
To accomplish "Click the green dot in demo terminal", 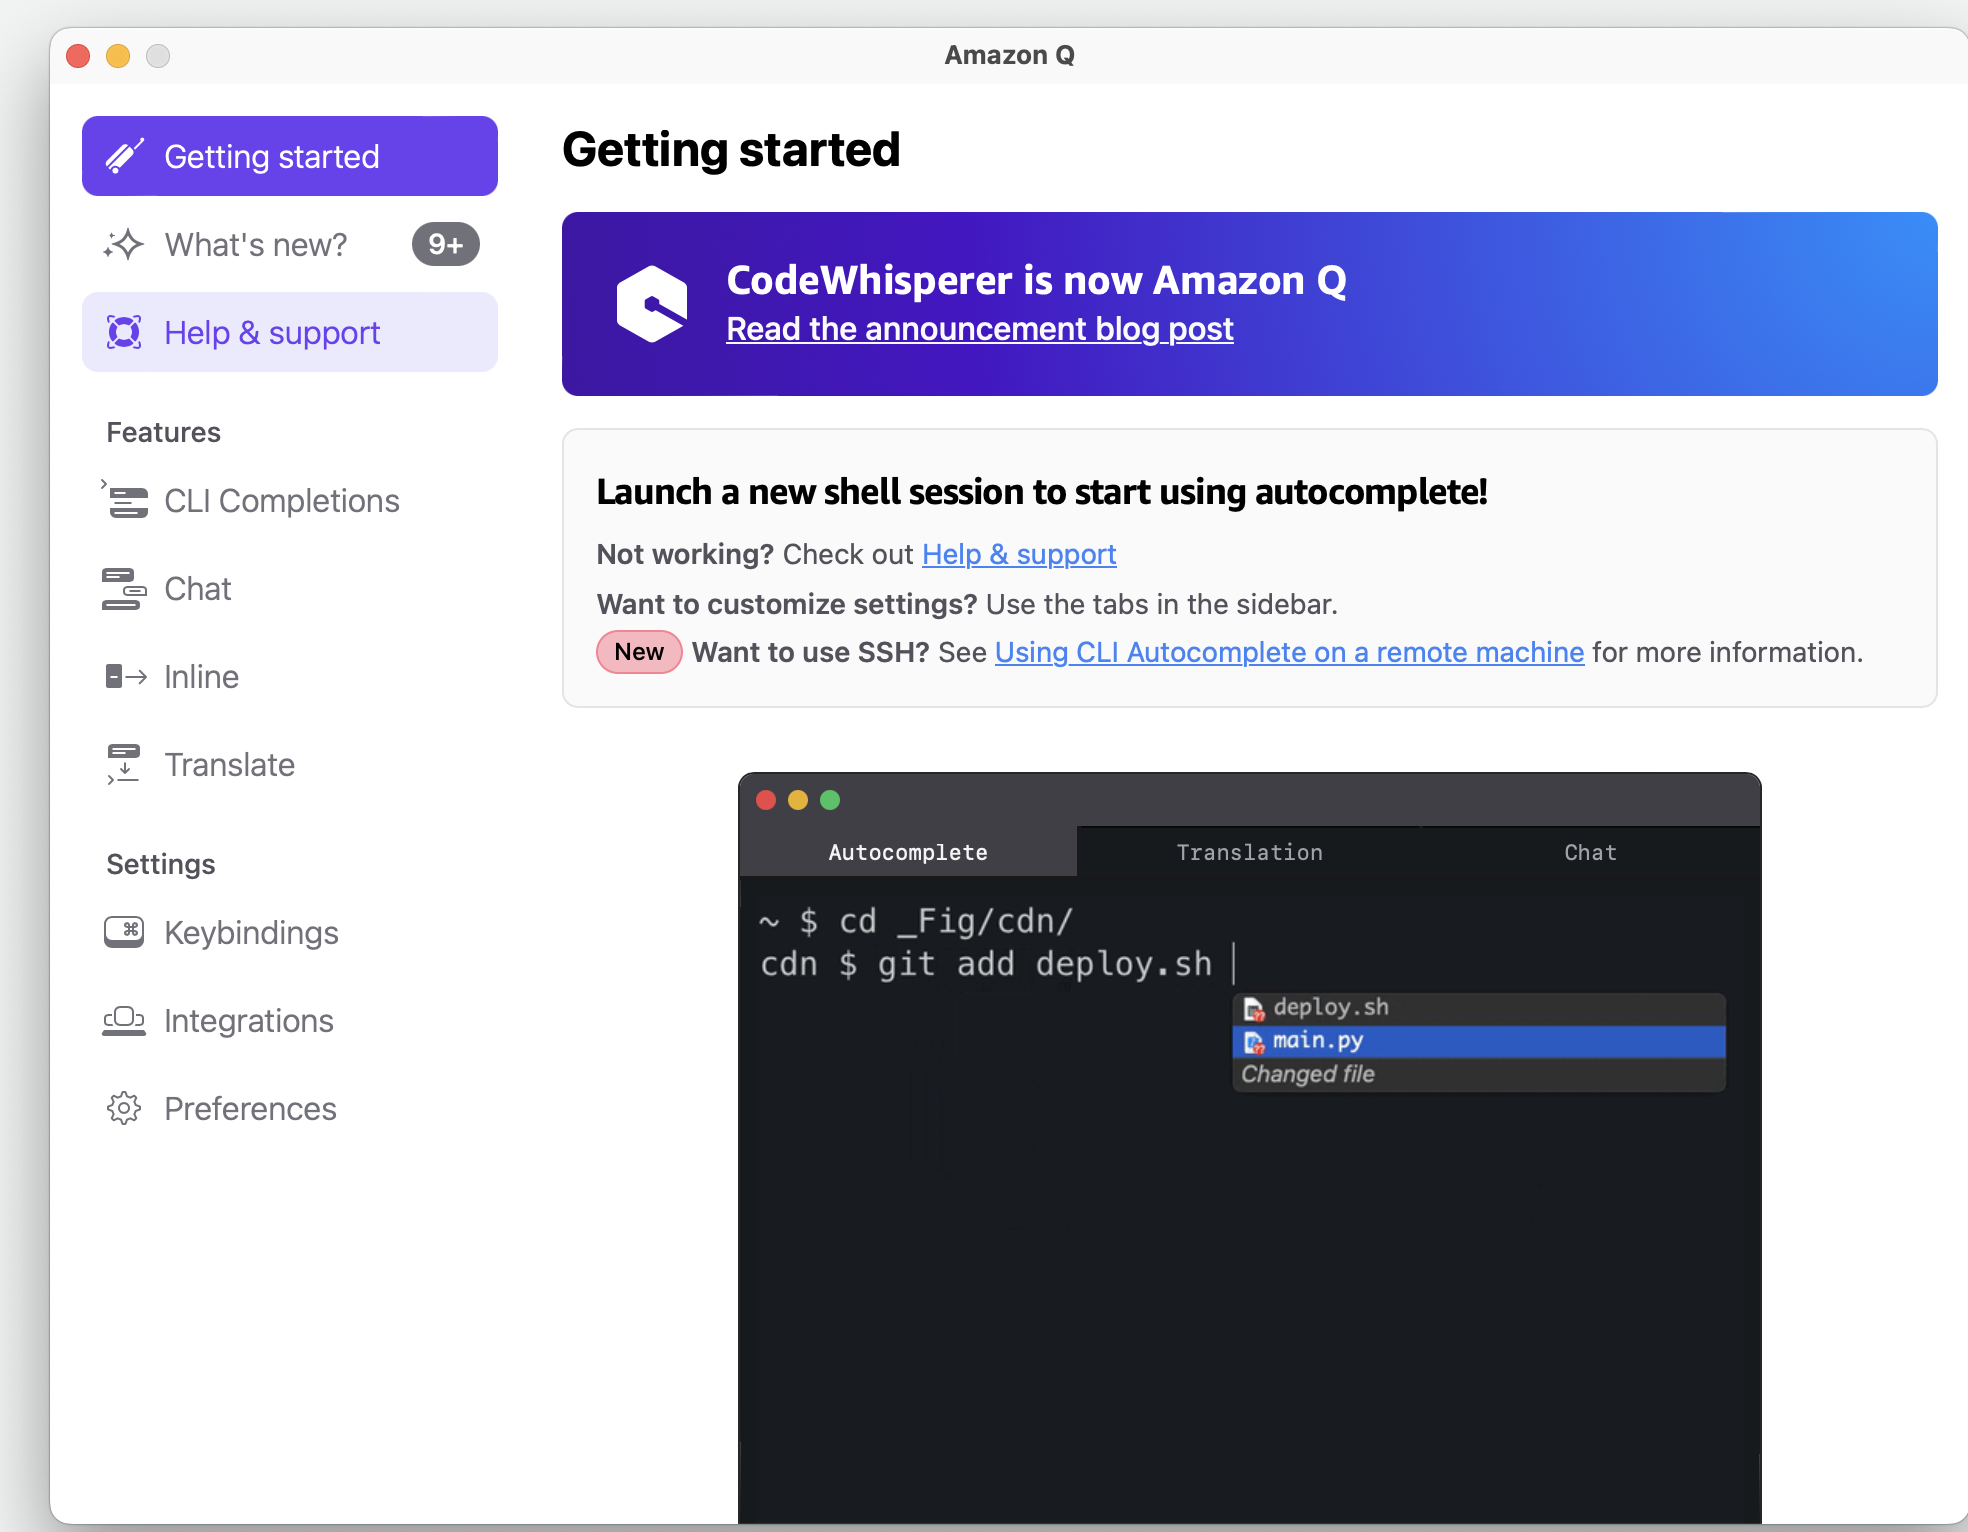I will pyautogui.click(x=830, y=800).
